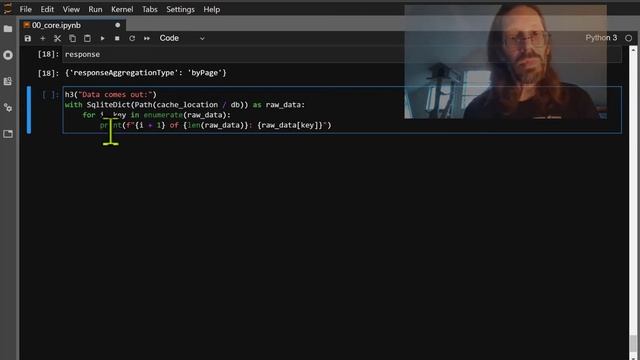The height and width of the screenshot is (360, 640).
Task: Click the 'enumerate(raw_data)' for-loop line
Action: pos(156,115)
